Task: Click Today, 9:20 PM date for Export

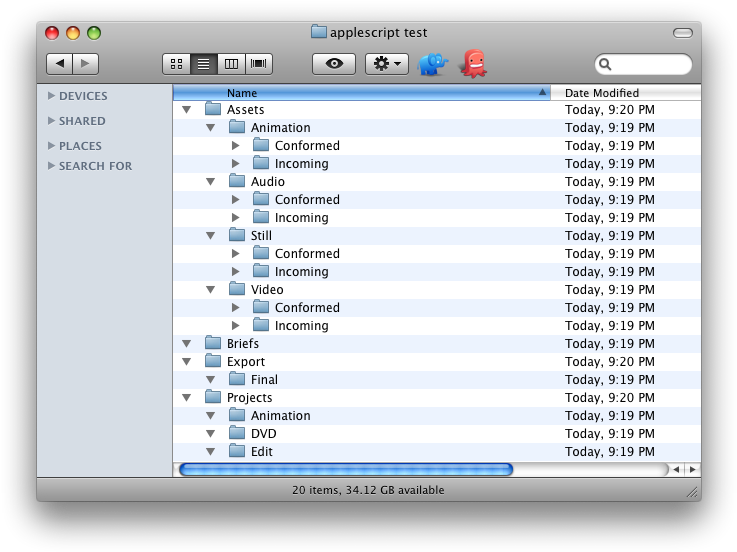Action: coord(610,362)
